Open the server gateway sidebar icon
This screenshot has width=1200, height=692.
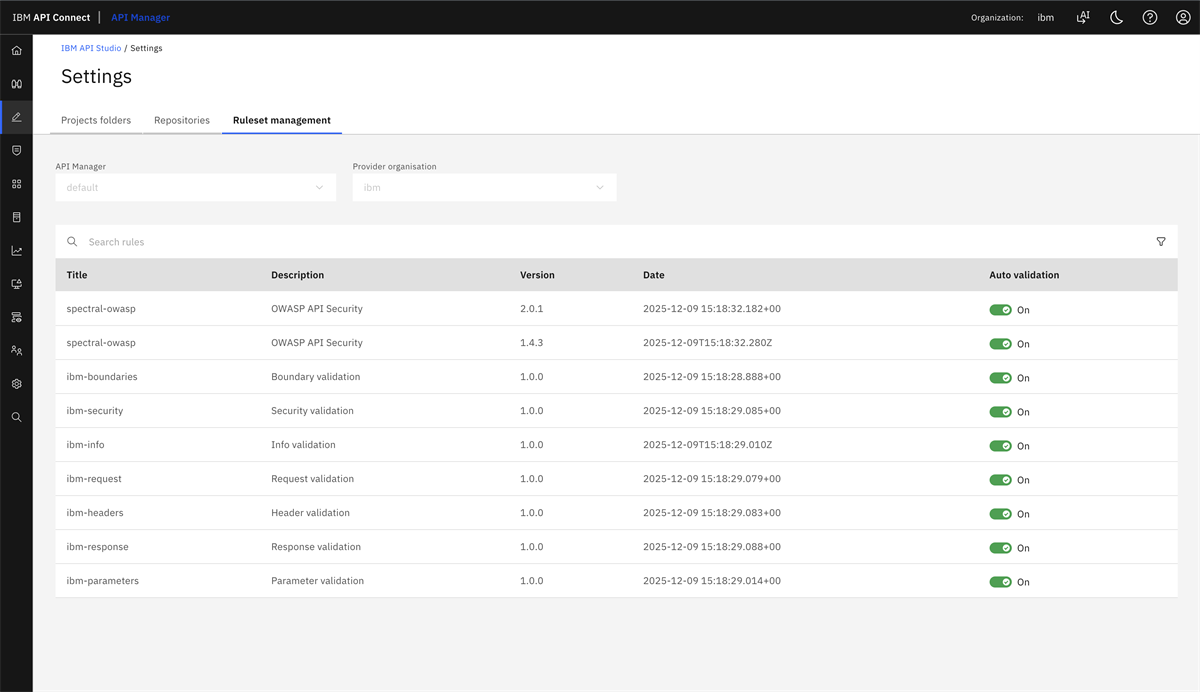click(x=16, y=317)
